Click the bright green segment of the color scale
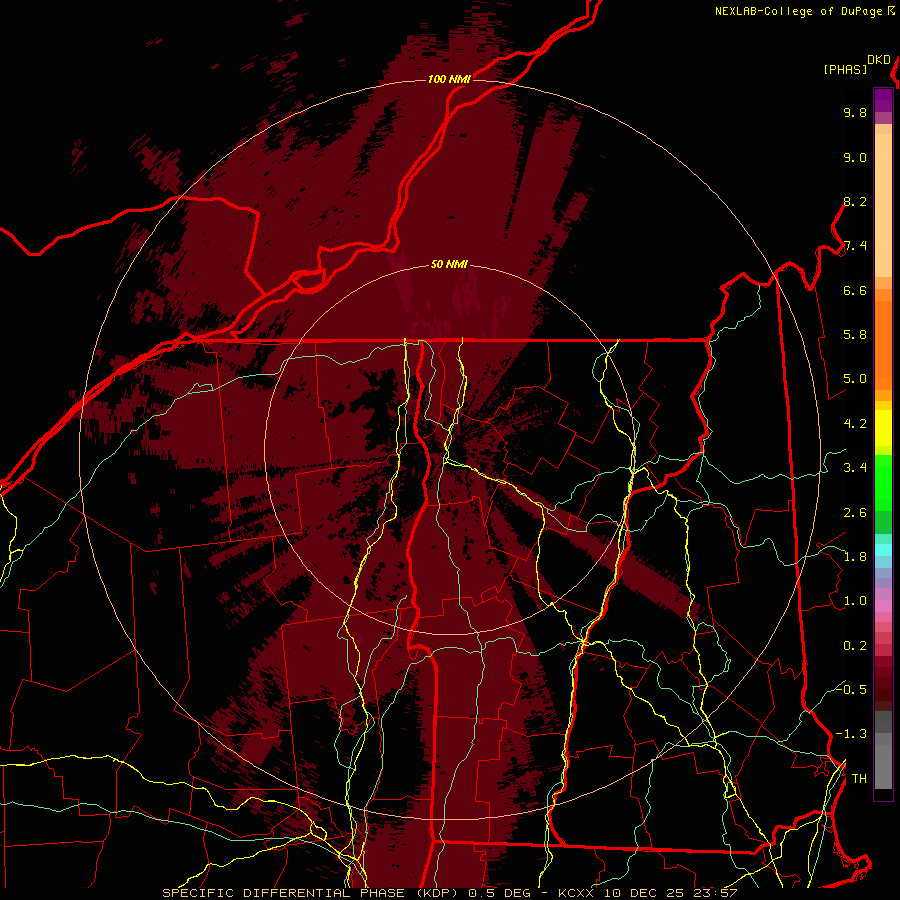The width and height of the screenshot is (900, 900). pos(883,482)
